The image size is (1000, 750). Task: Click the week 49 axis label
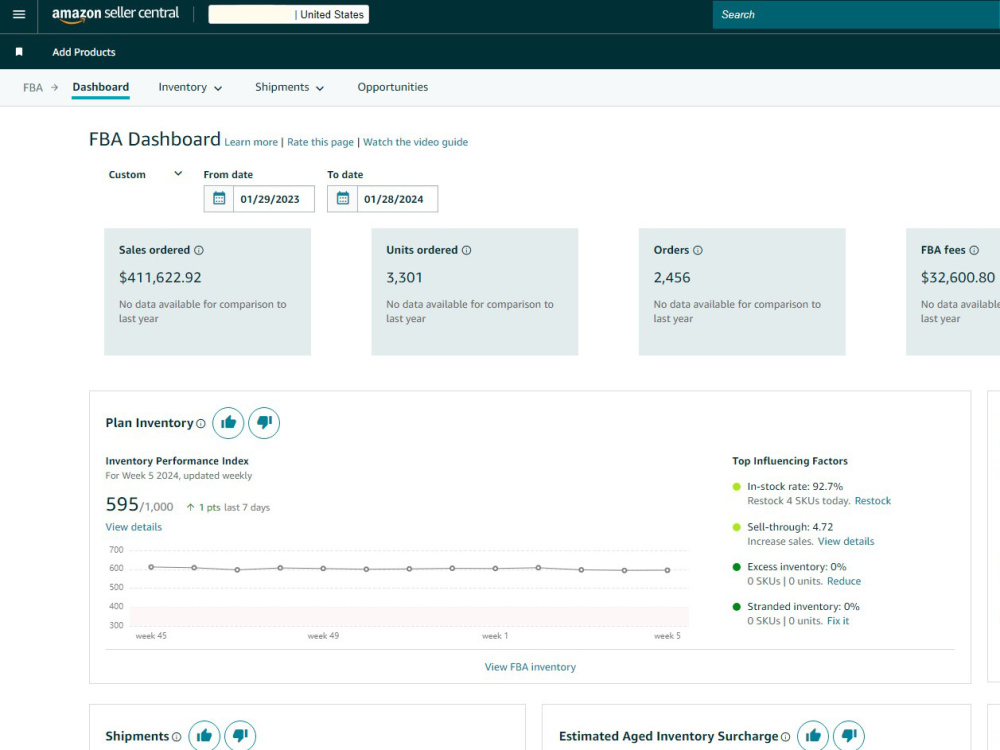(323, 636)
